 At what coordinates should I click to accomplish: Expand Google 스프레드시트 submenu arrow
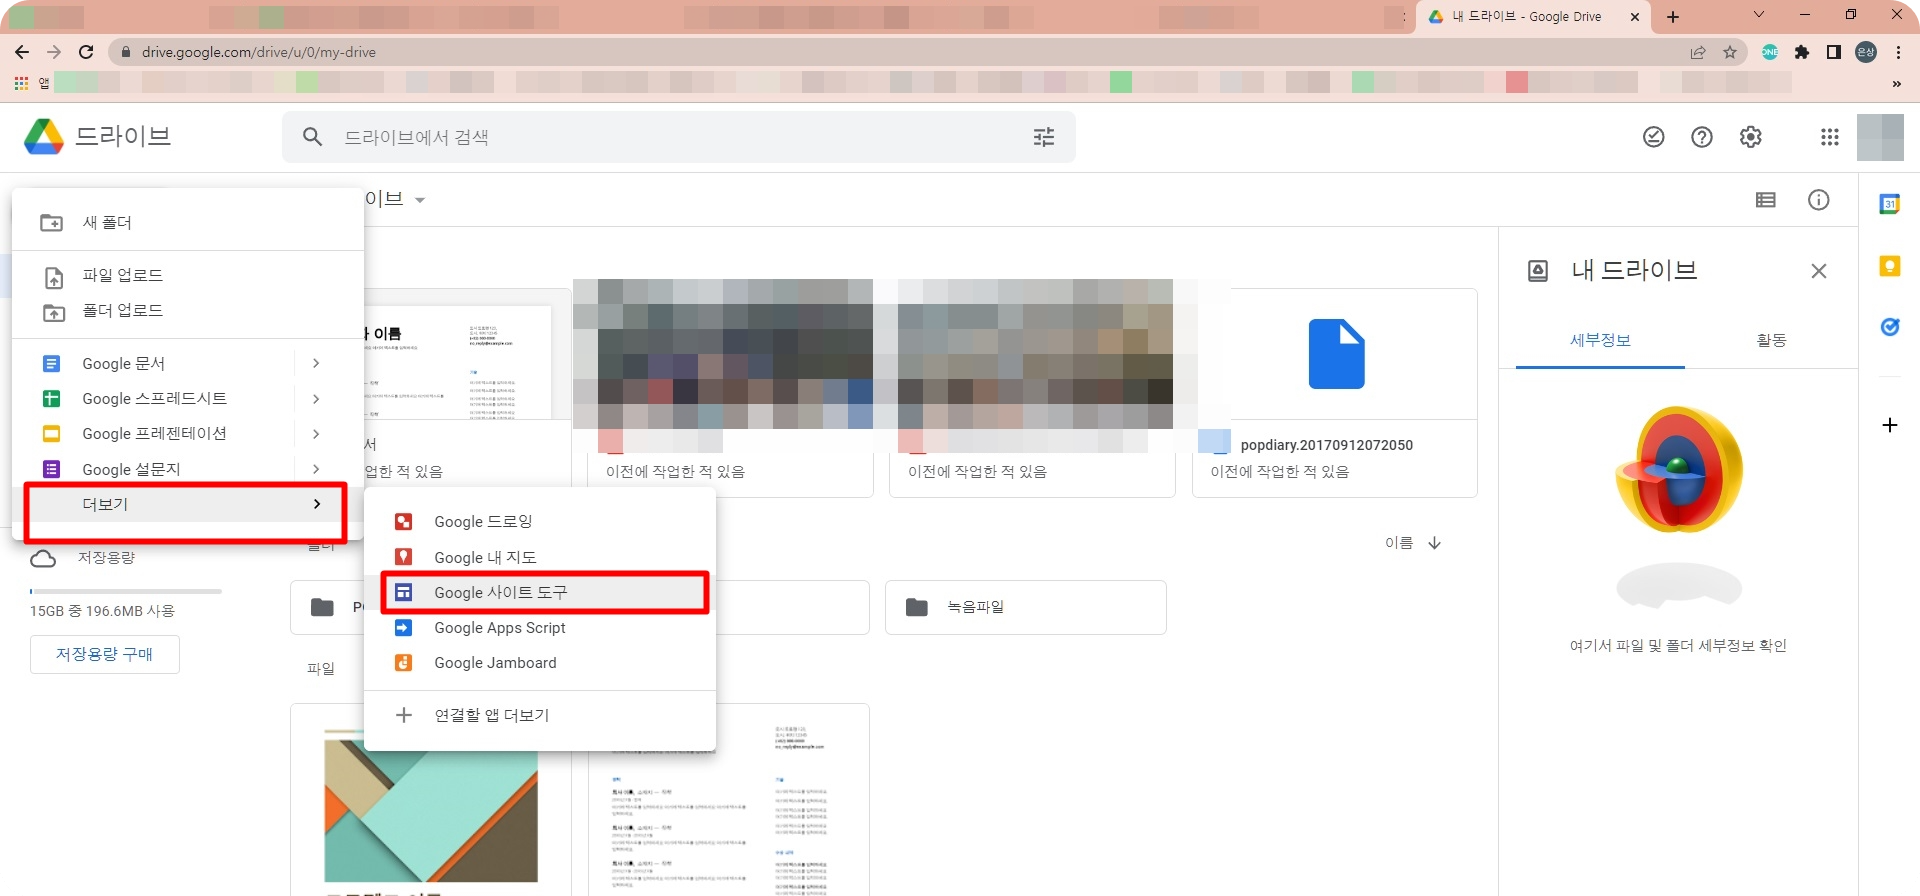(x=316, y=399)
